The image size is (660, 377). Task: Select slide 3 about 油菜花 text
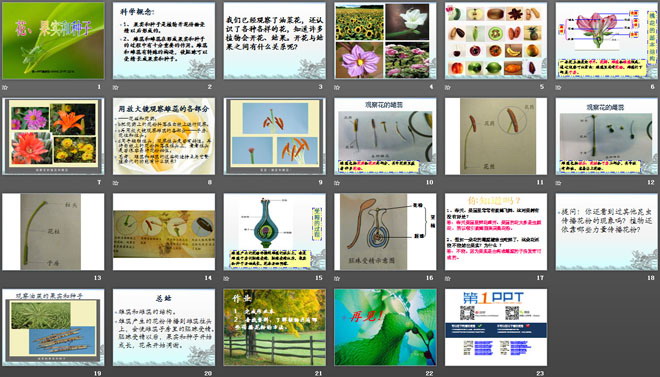click(274, 41)
